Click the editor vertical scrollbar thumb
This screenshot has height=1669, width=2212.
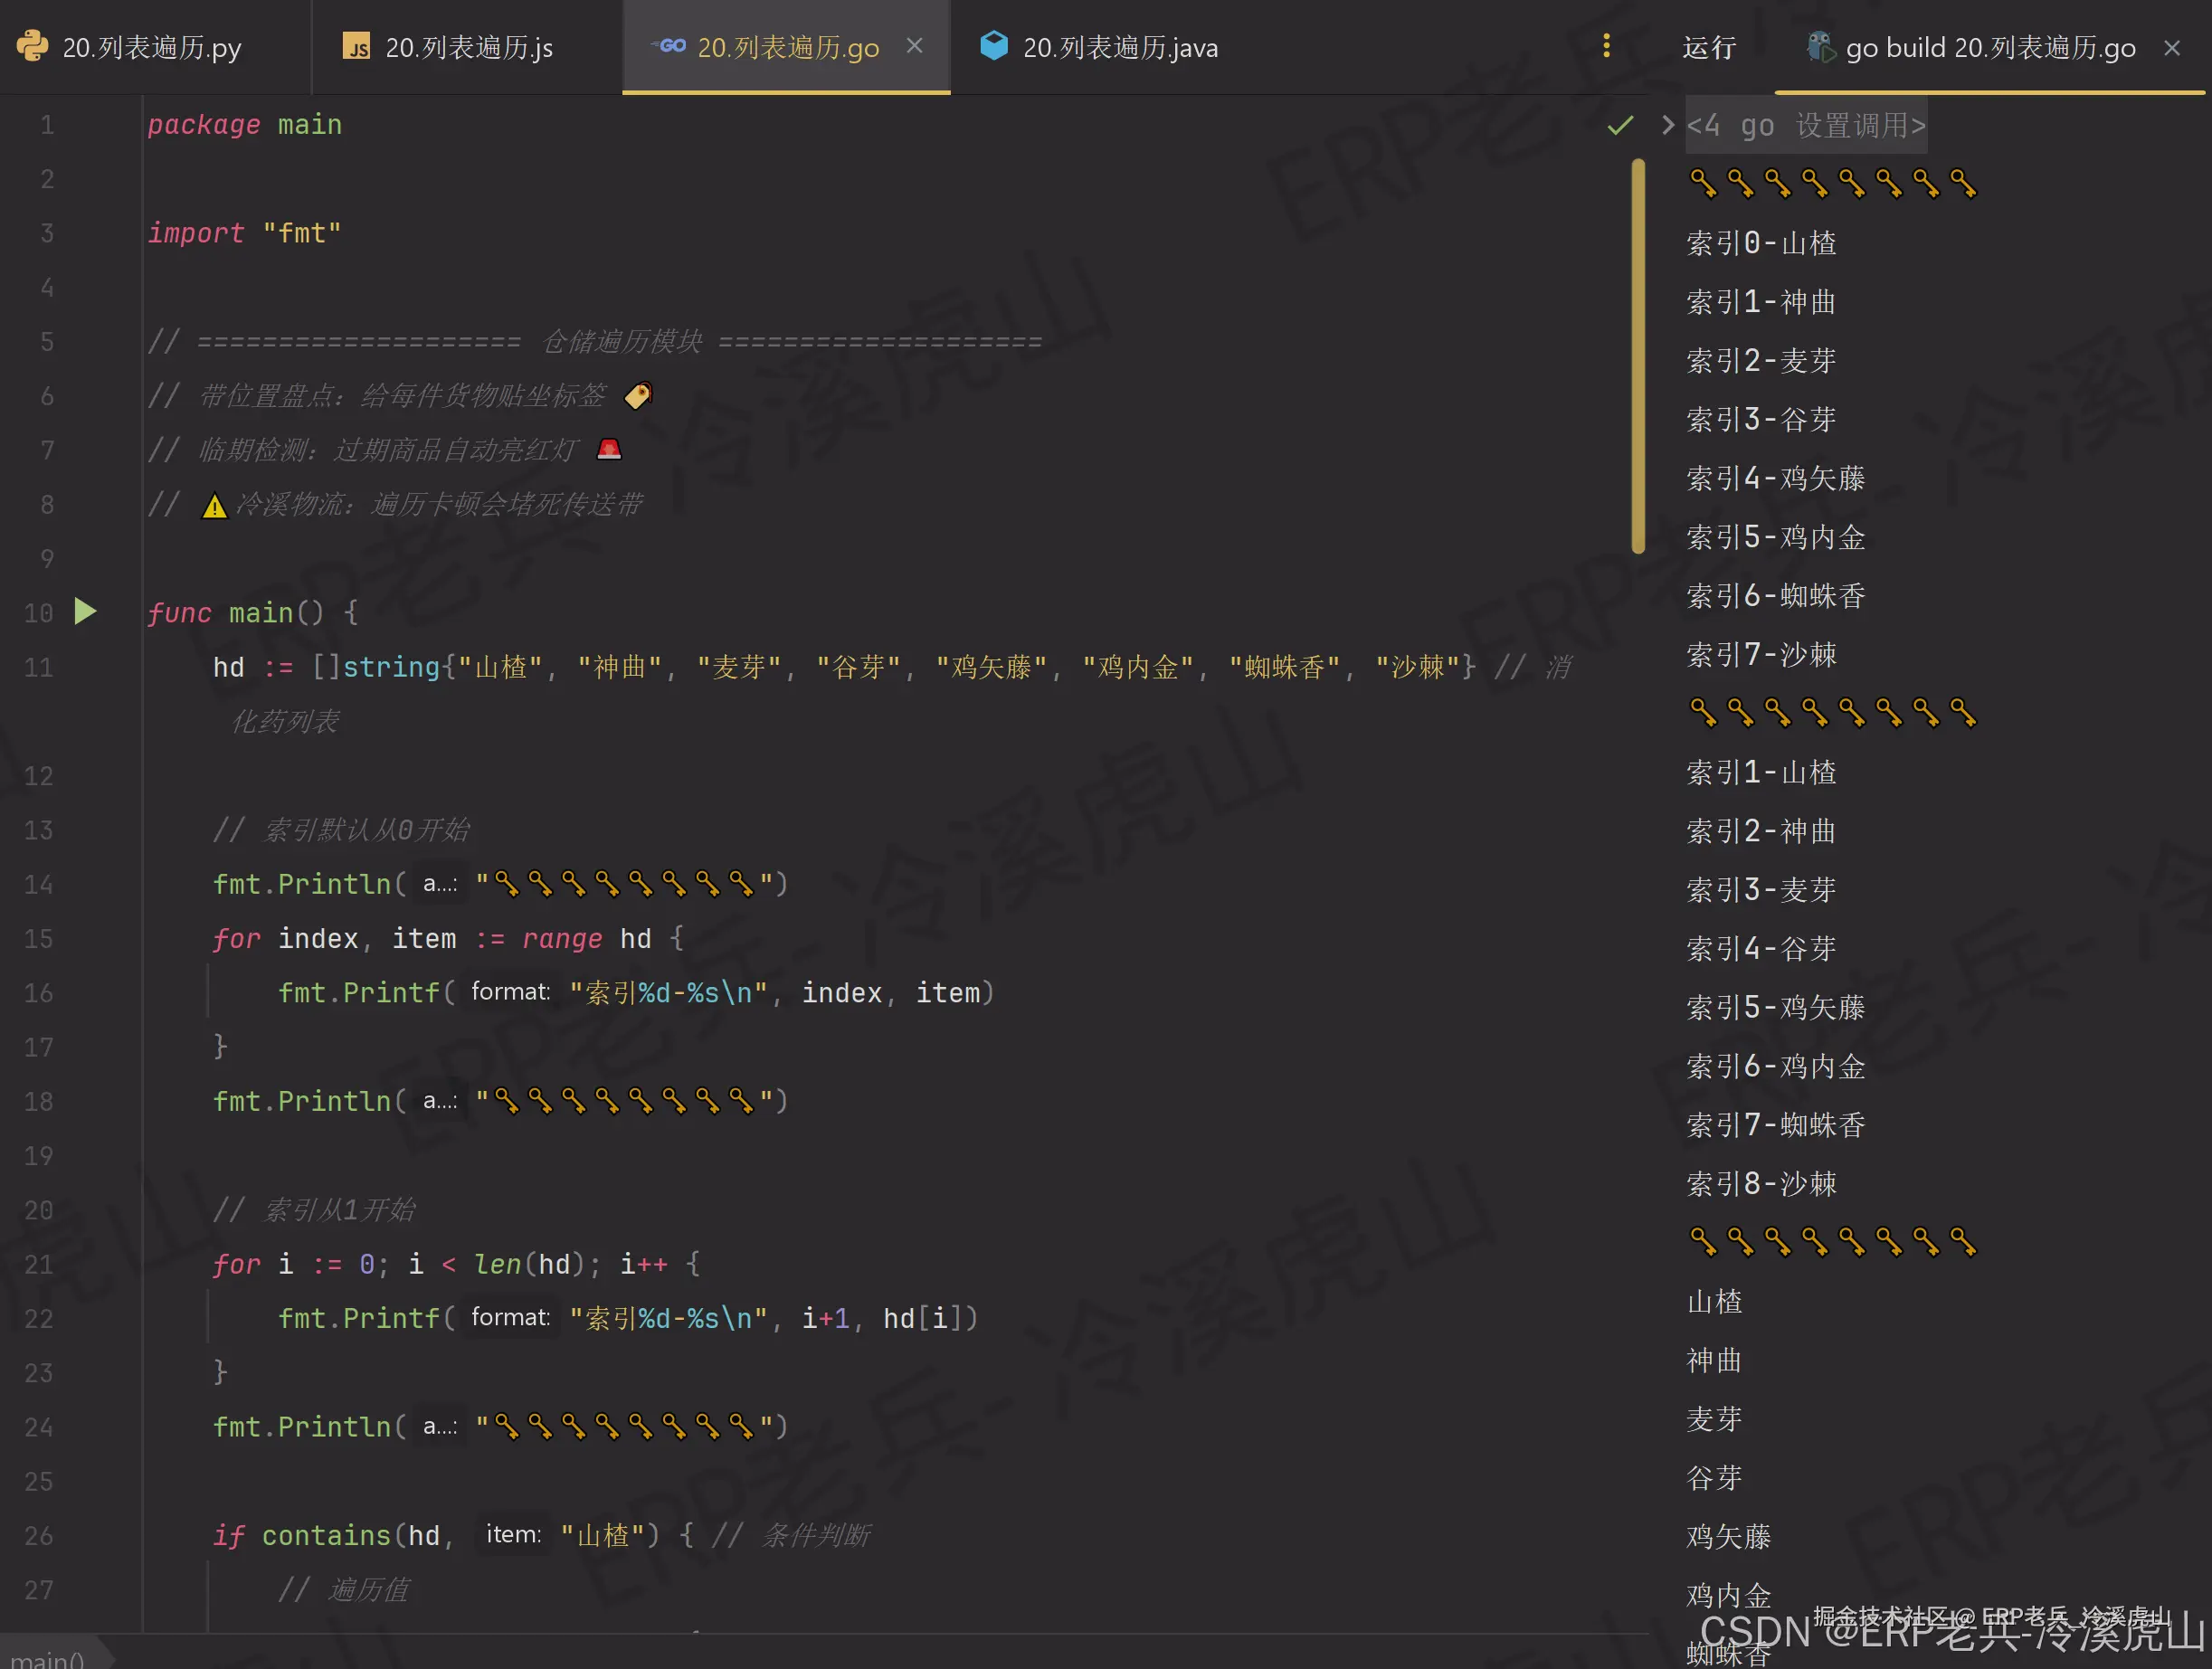(1638, 355)
